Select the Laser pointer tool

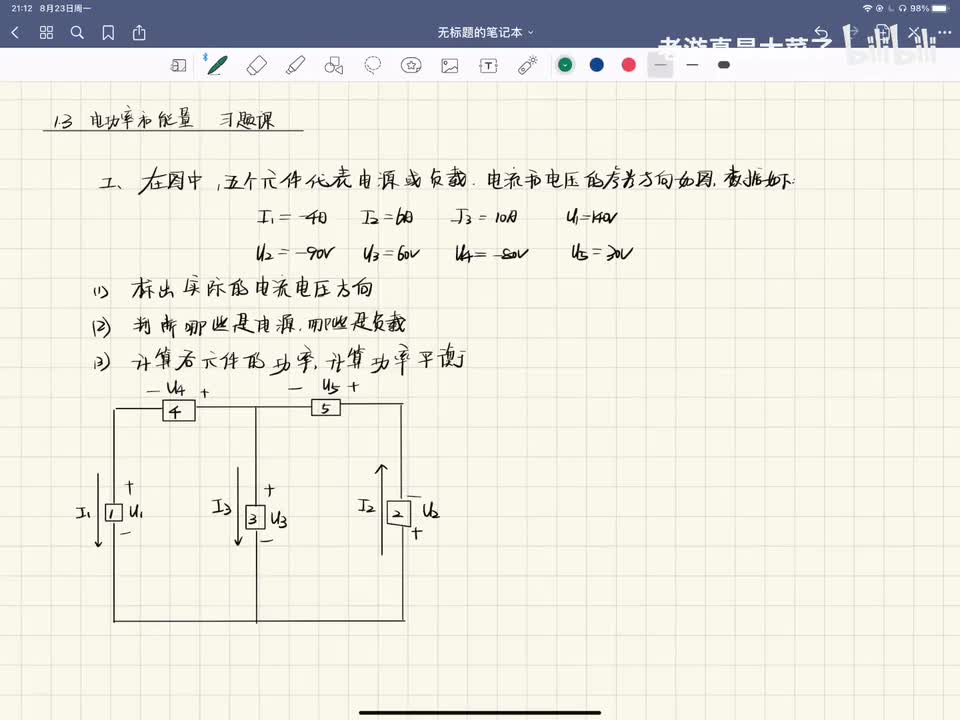point(527,66)
